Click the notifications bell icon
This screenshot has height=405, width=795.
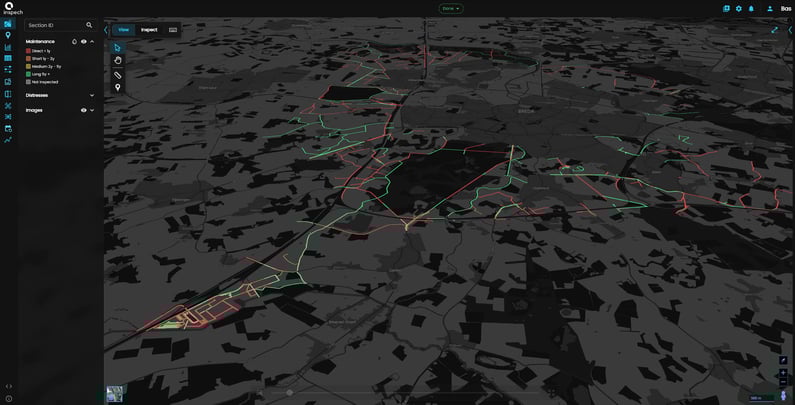click(751, 8)
